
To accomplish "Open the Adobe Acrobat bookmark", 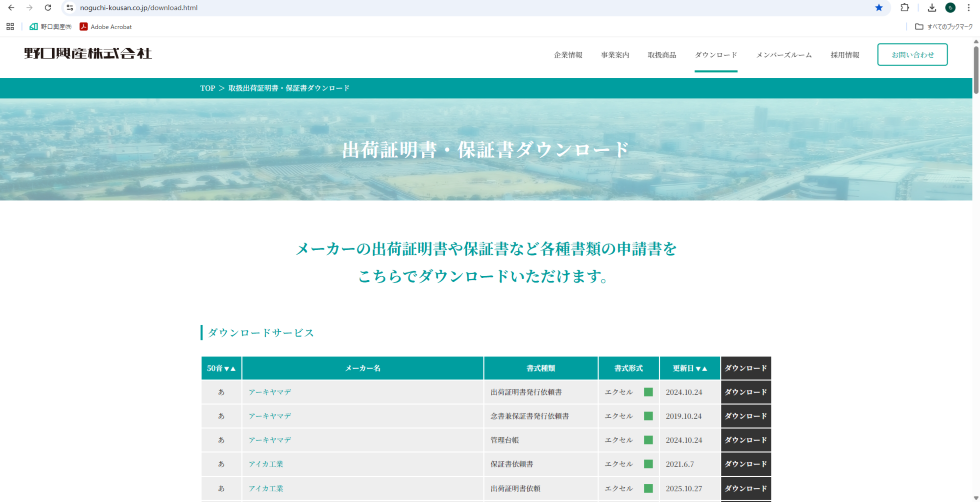I will [106, 27].
